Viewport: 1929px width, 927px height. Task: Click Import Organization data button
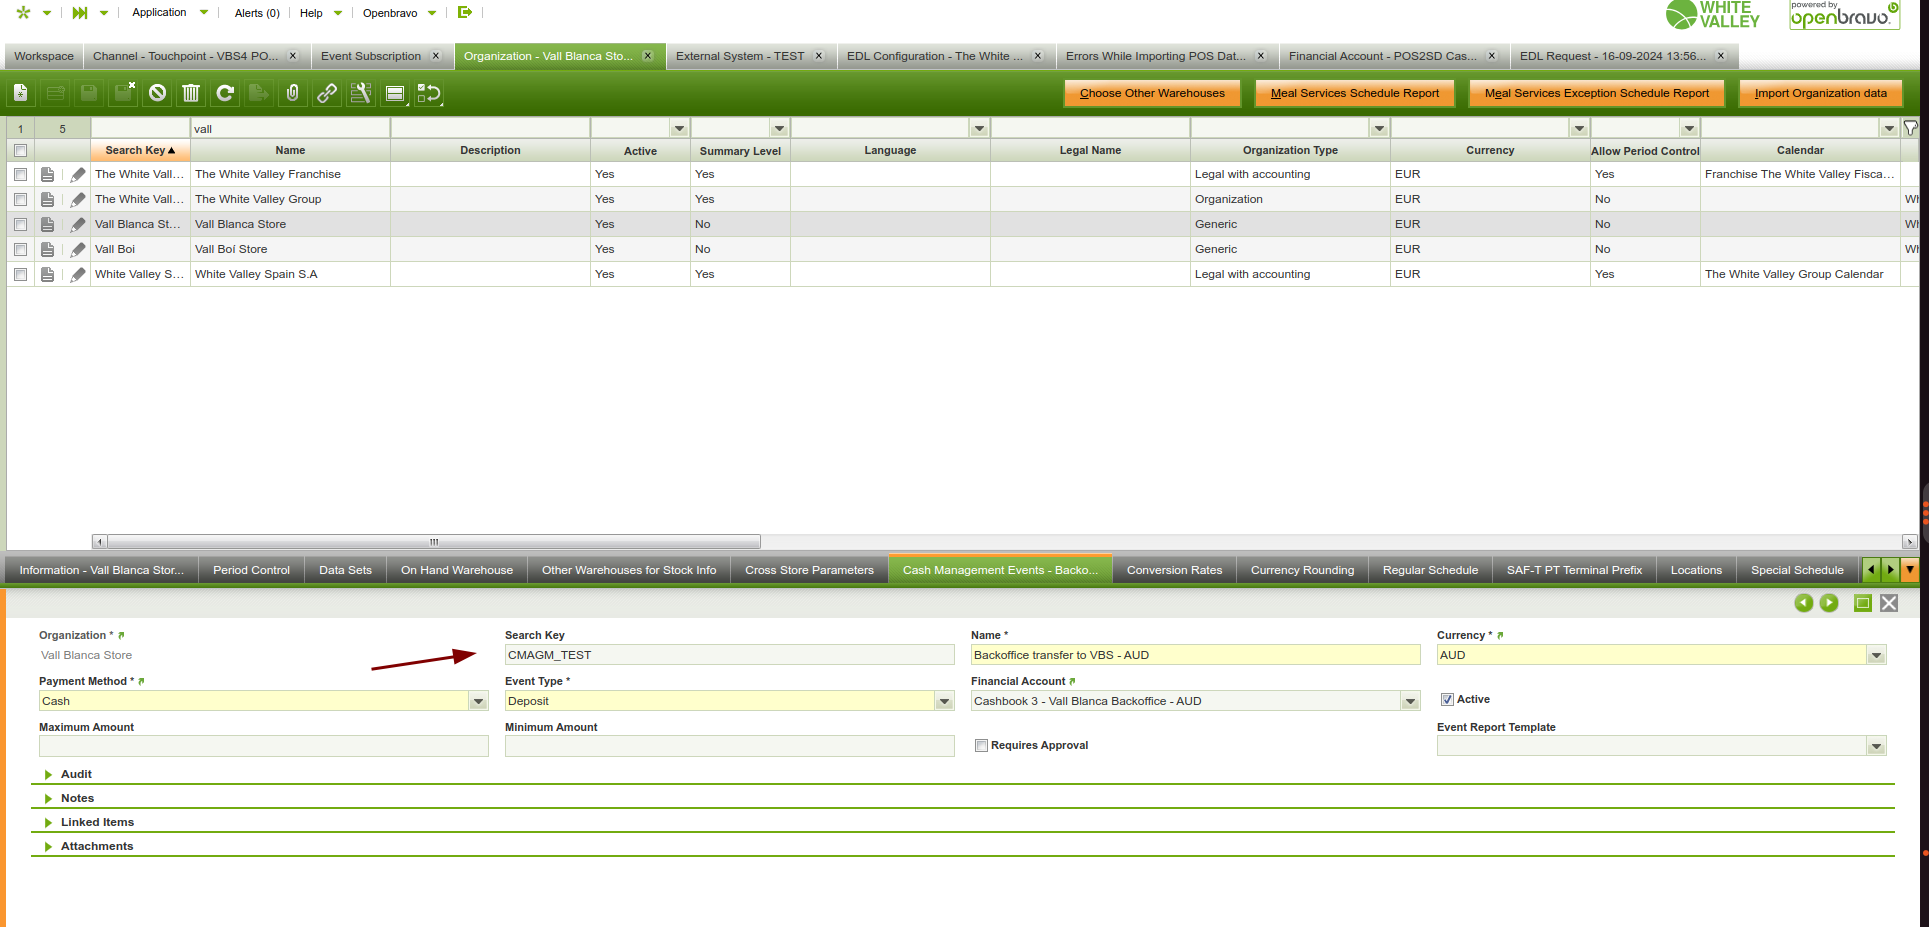(x=1820, y=93)
